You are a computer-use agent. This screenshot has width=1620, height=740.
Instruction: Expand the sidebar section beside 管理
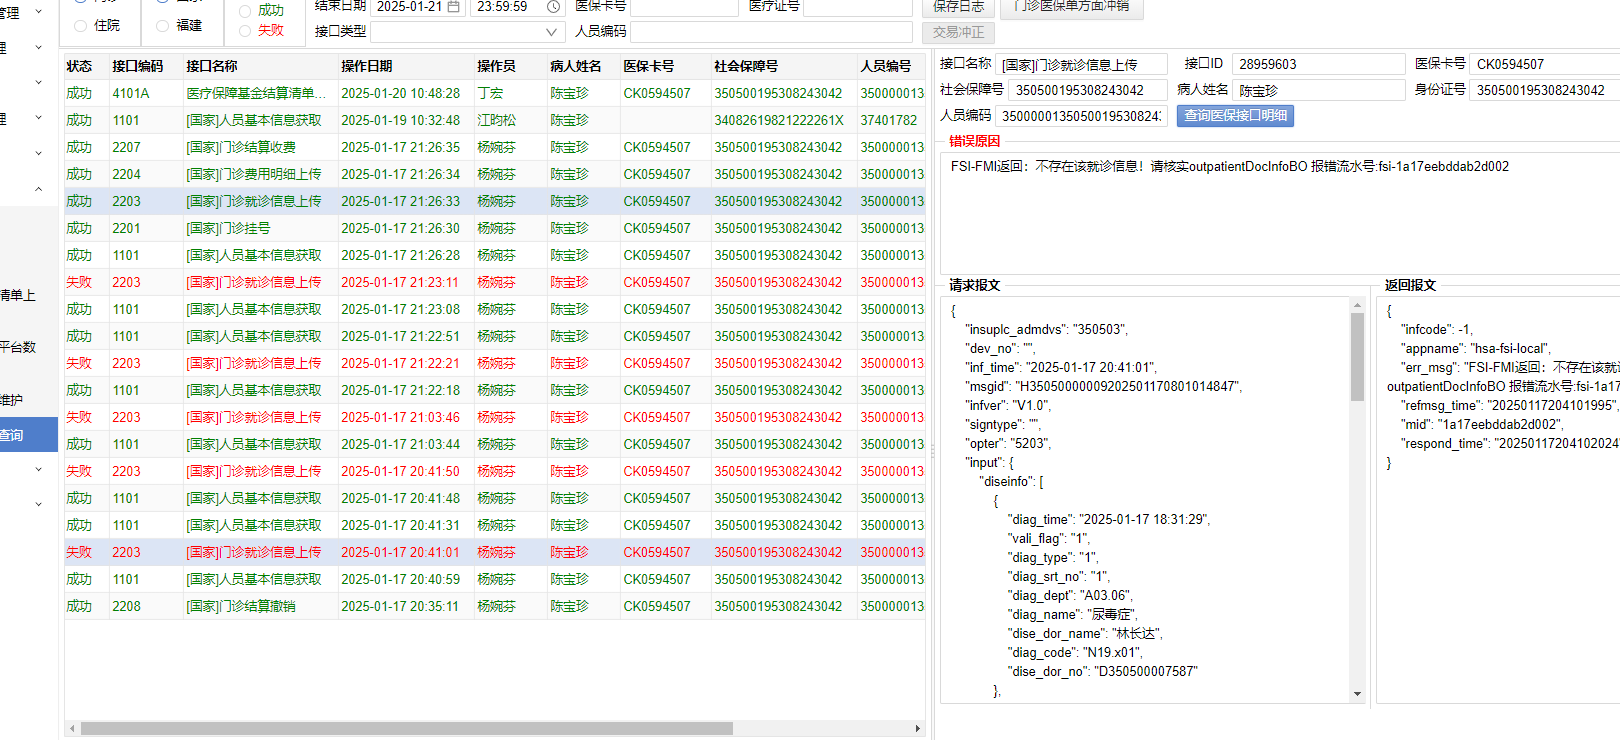click(38, 12)
